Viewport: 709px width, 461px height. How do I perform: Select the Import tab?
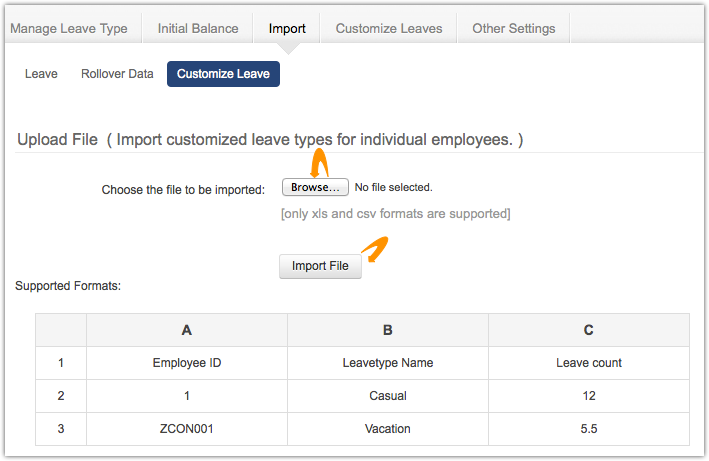pyautogui.click(x=287, y=28)
